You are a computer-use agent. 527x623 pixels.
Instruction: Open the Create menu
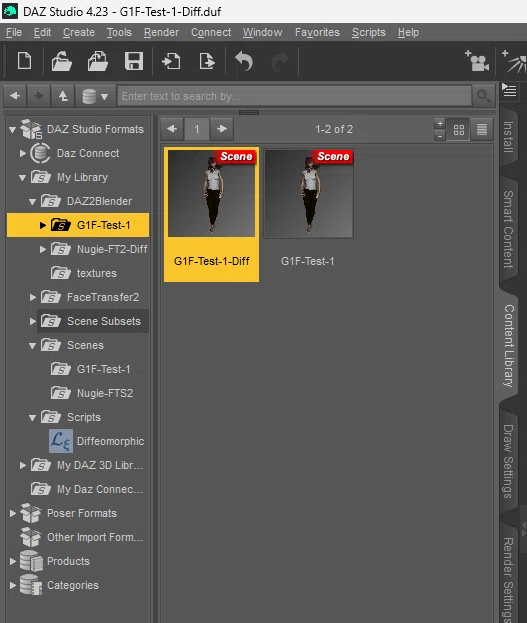pos(79,32)
